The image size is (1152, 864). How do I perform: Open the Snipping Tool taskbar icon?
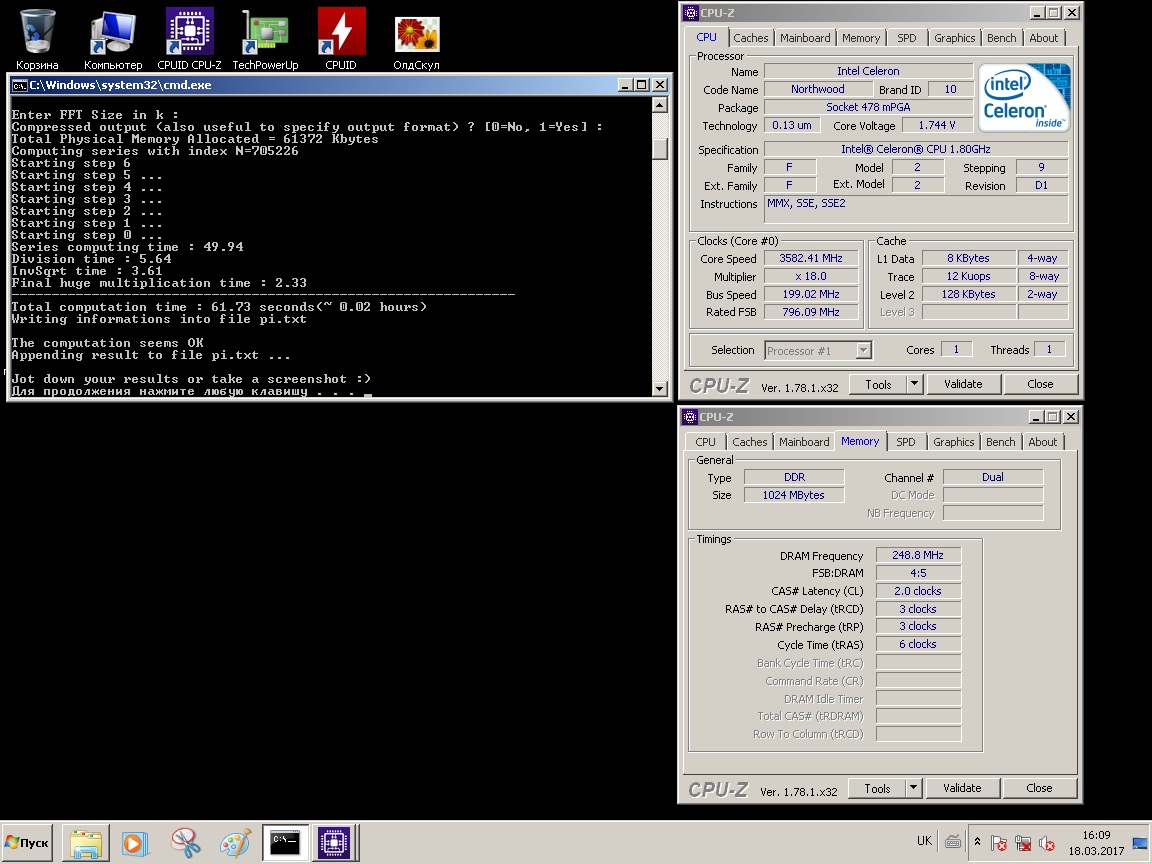coord(185,843)
